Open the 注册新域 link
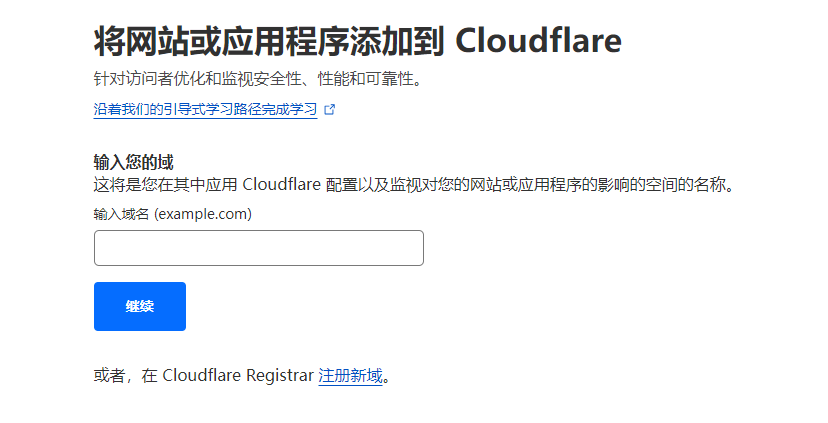828x423 pixels. click(350, 376)
